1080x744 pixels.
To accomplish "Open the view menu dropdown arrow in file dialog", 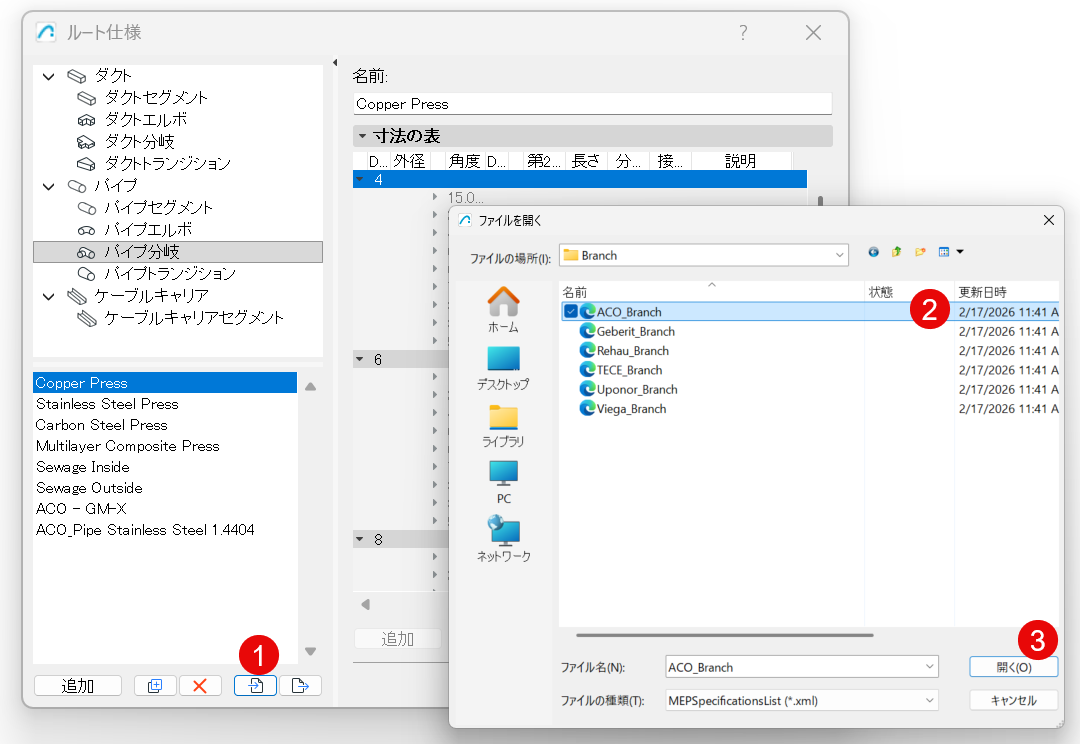I will [960, 252].
